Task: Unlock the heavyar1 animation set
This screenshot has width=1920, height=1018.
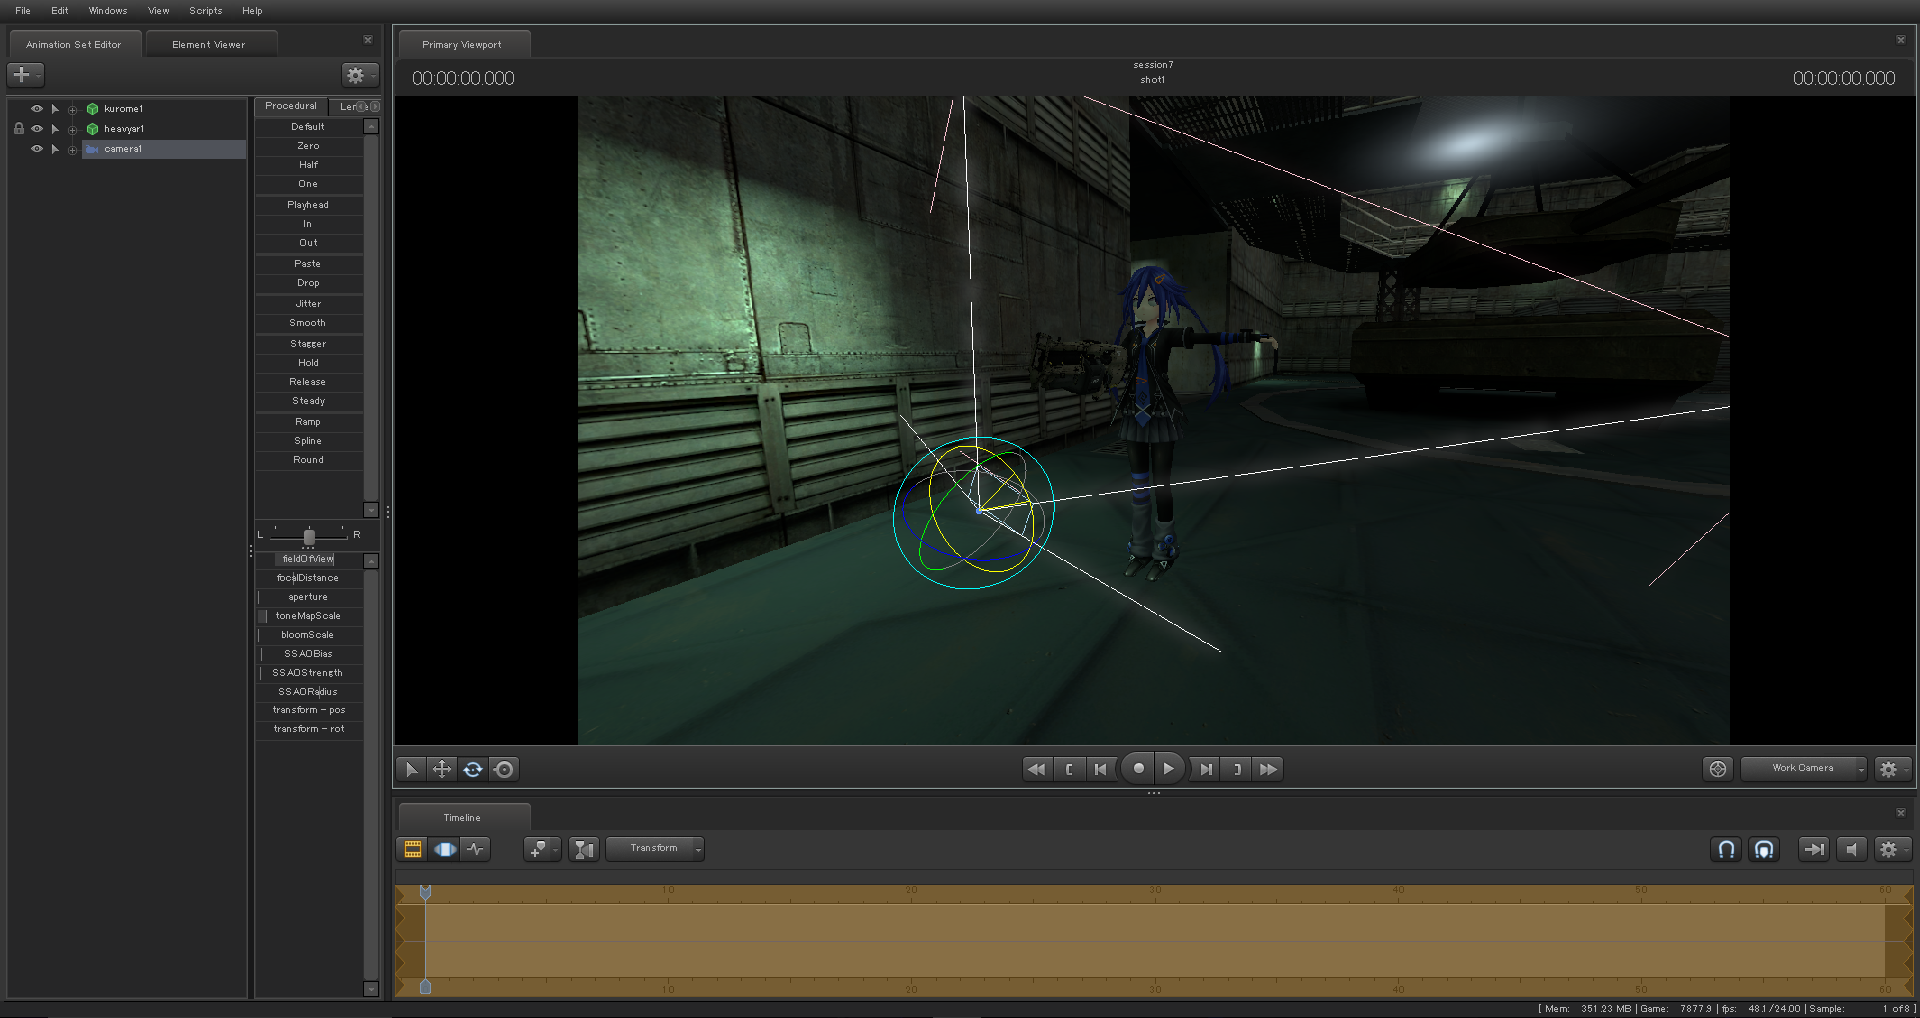Action: tap(18, 129)
